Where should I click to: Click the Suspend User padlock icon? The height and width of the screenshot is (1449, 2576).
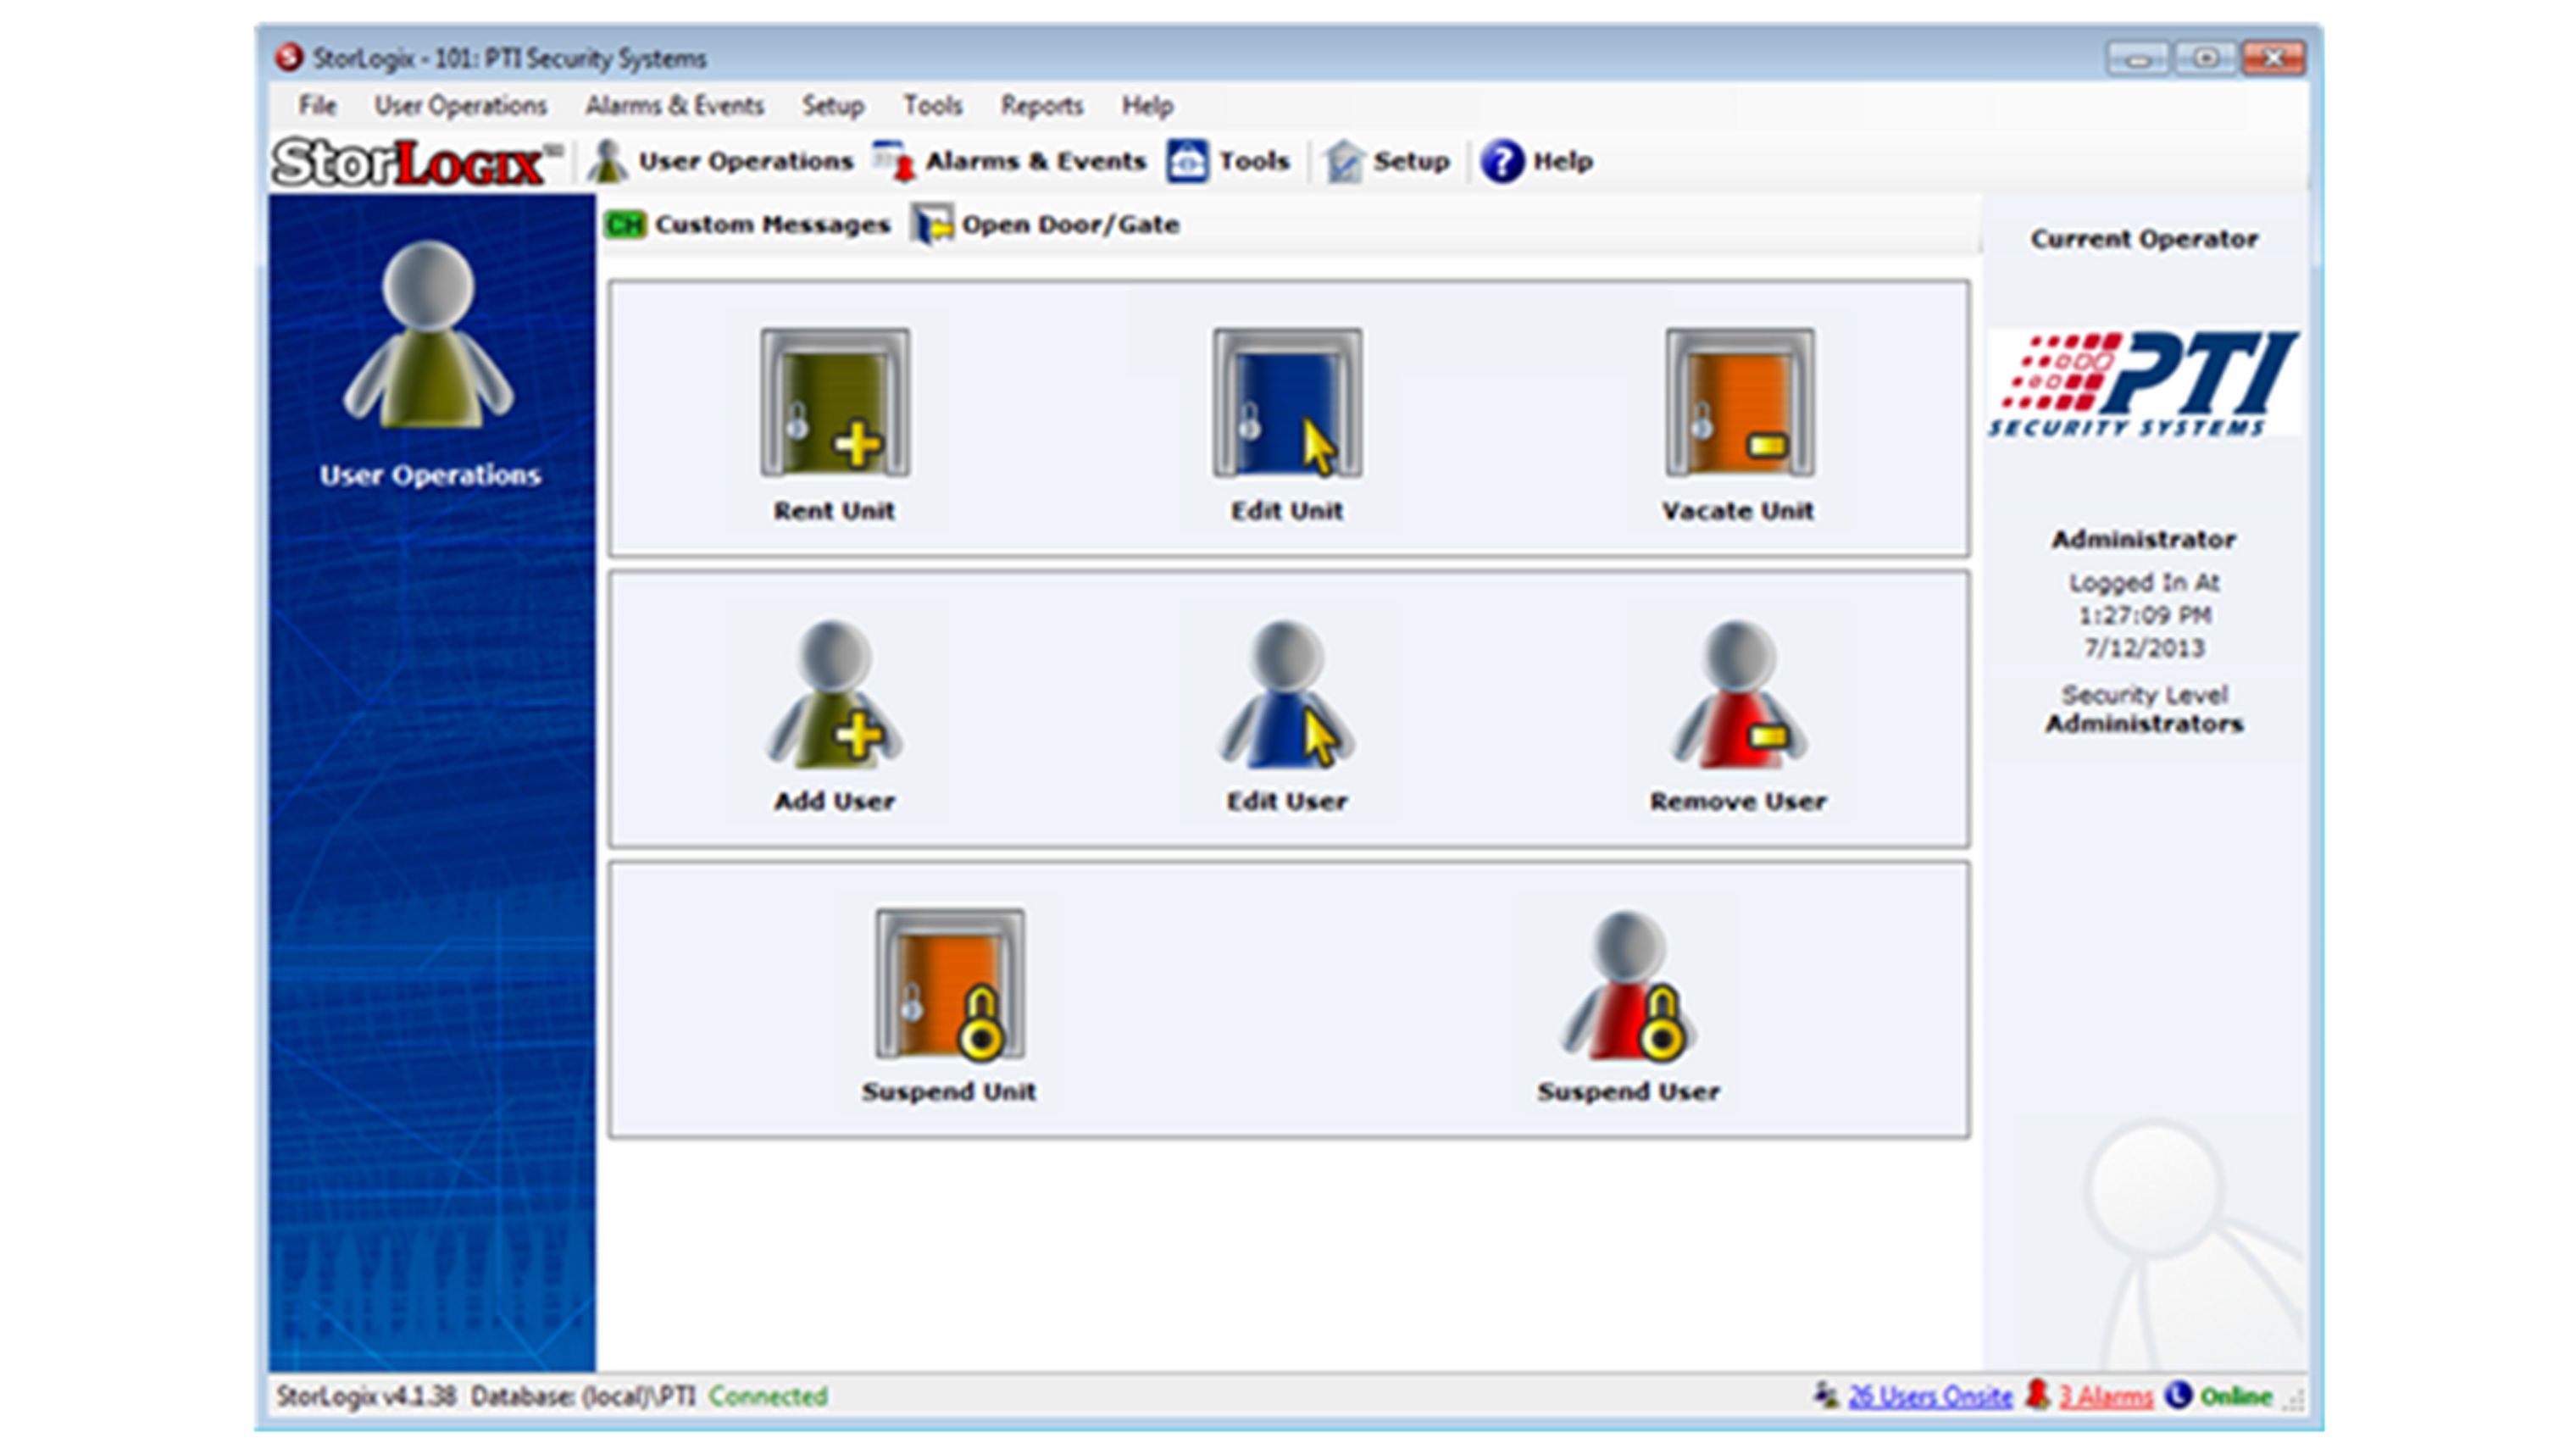pyautogui.click(x=1628, y=985)
